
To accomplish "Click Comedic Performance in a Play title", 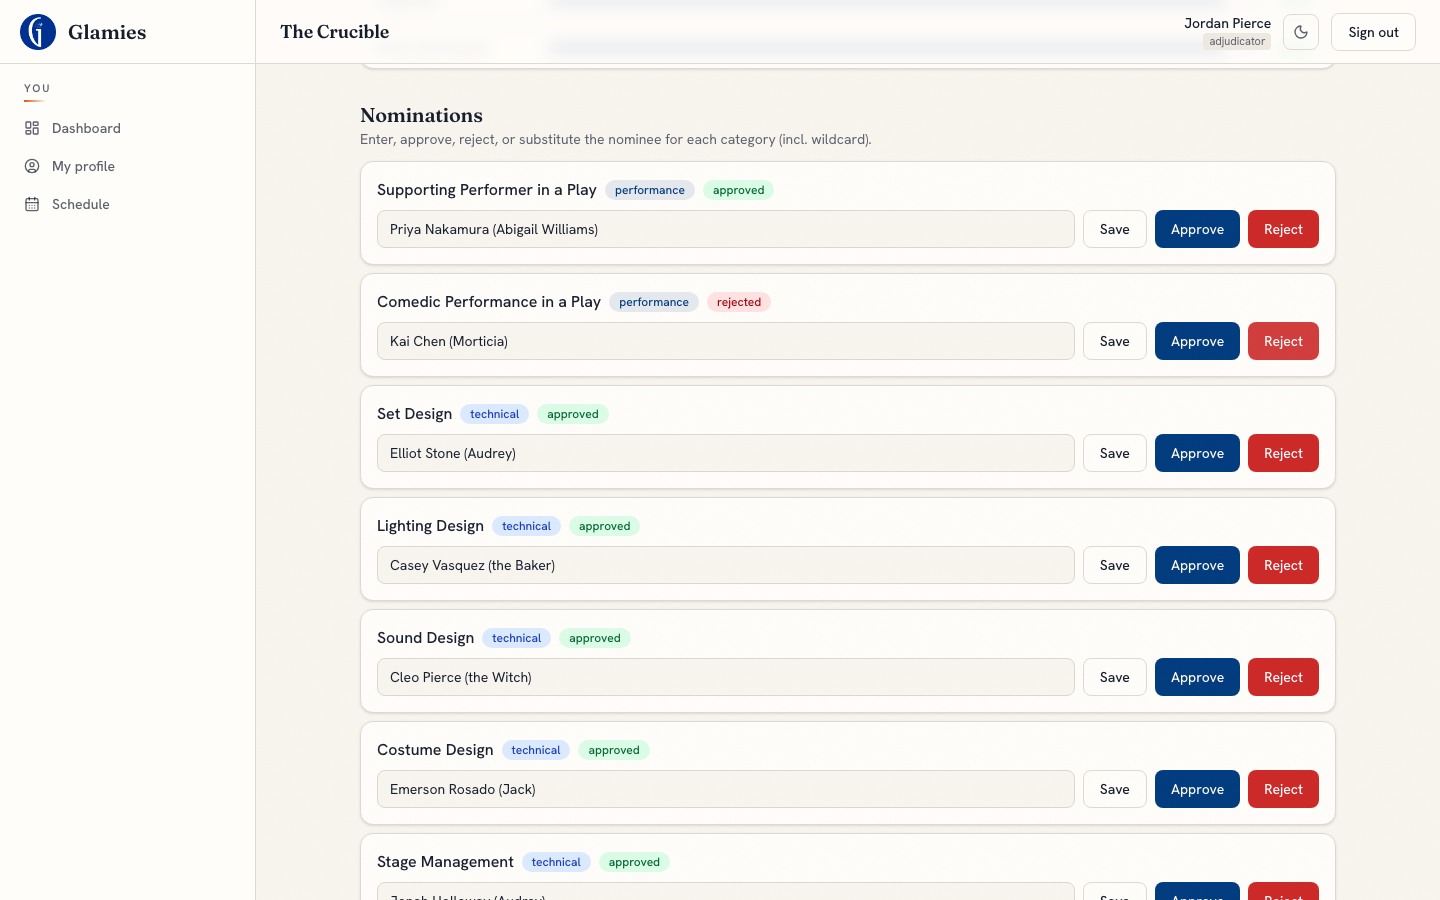I will 489,302.
